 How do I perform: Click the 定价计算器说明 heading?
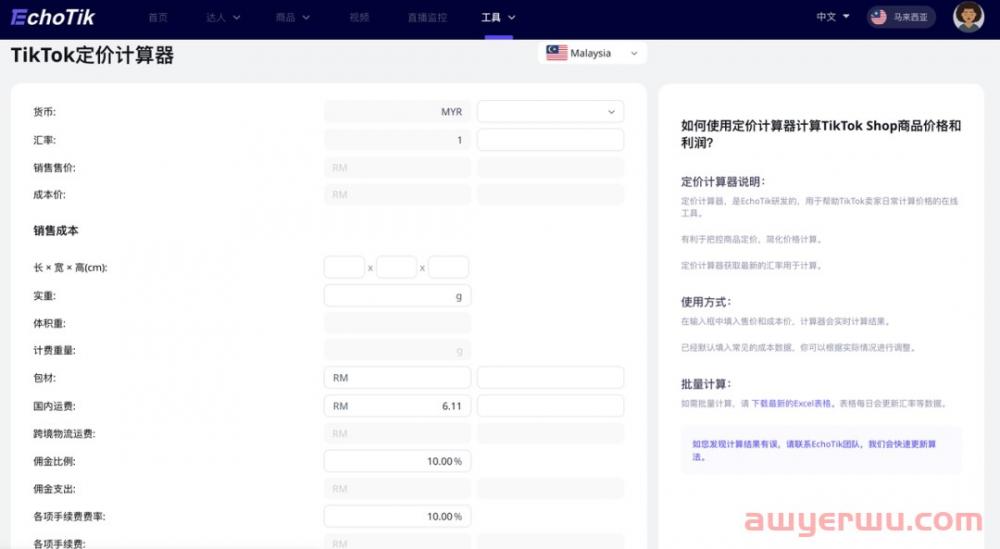pos(723,182)
